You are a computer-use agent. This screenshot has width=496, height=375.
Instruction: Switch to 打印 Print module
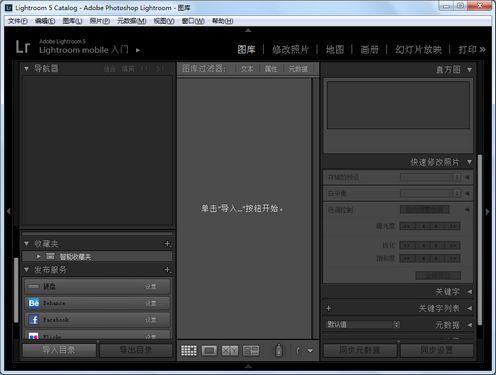click(x=467, y=50)
